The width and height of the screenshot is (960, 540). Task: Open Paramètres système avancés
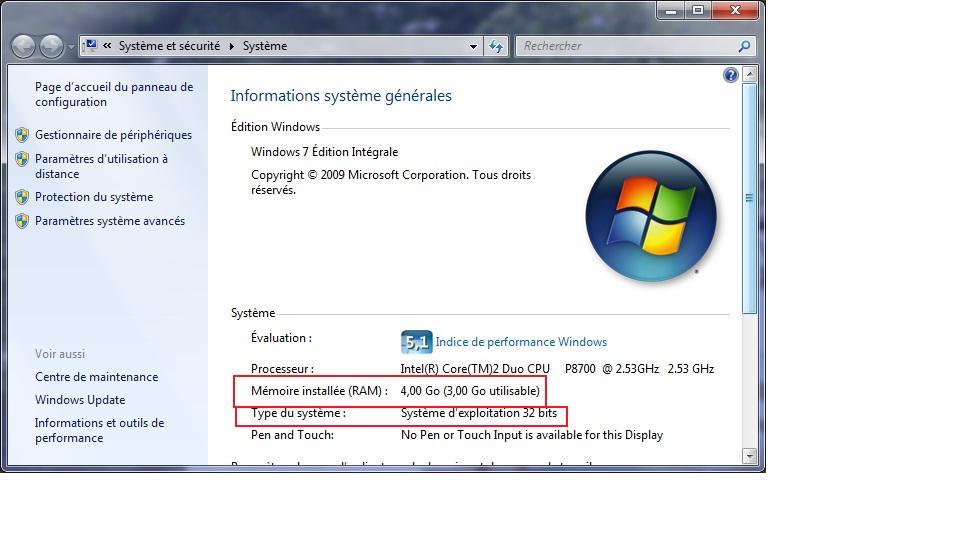(x=109, y=221)
